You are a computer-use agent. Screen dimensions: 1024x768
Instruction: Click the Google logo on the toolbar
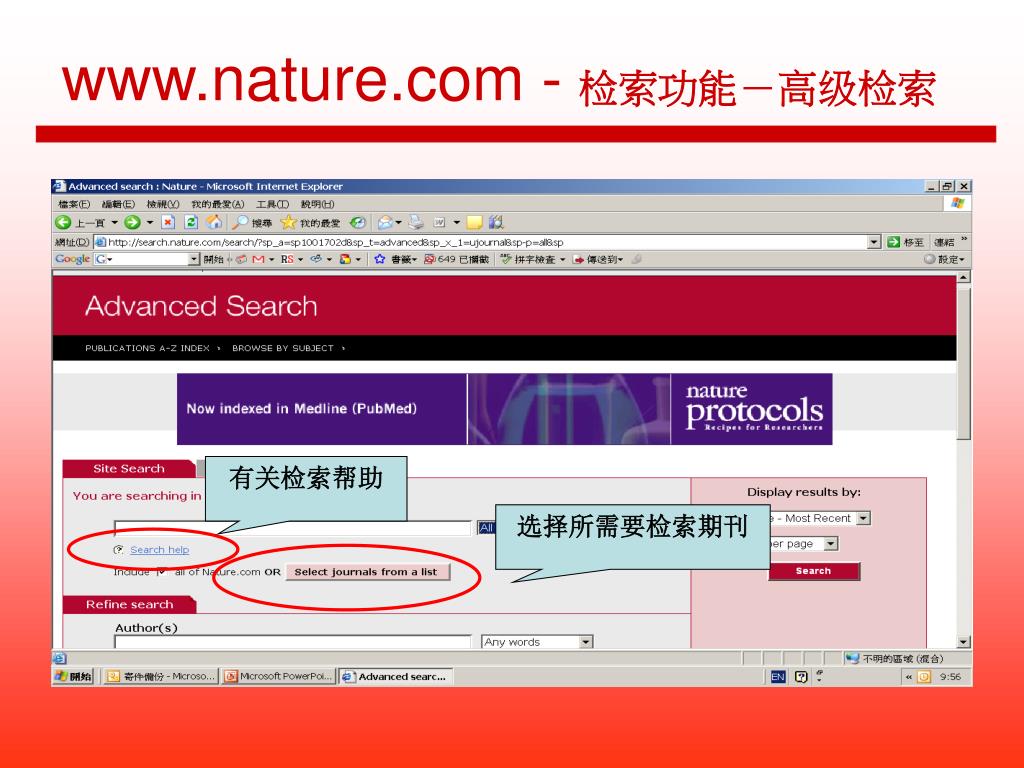72,259
